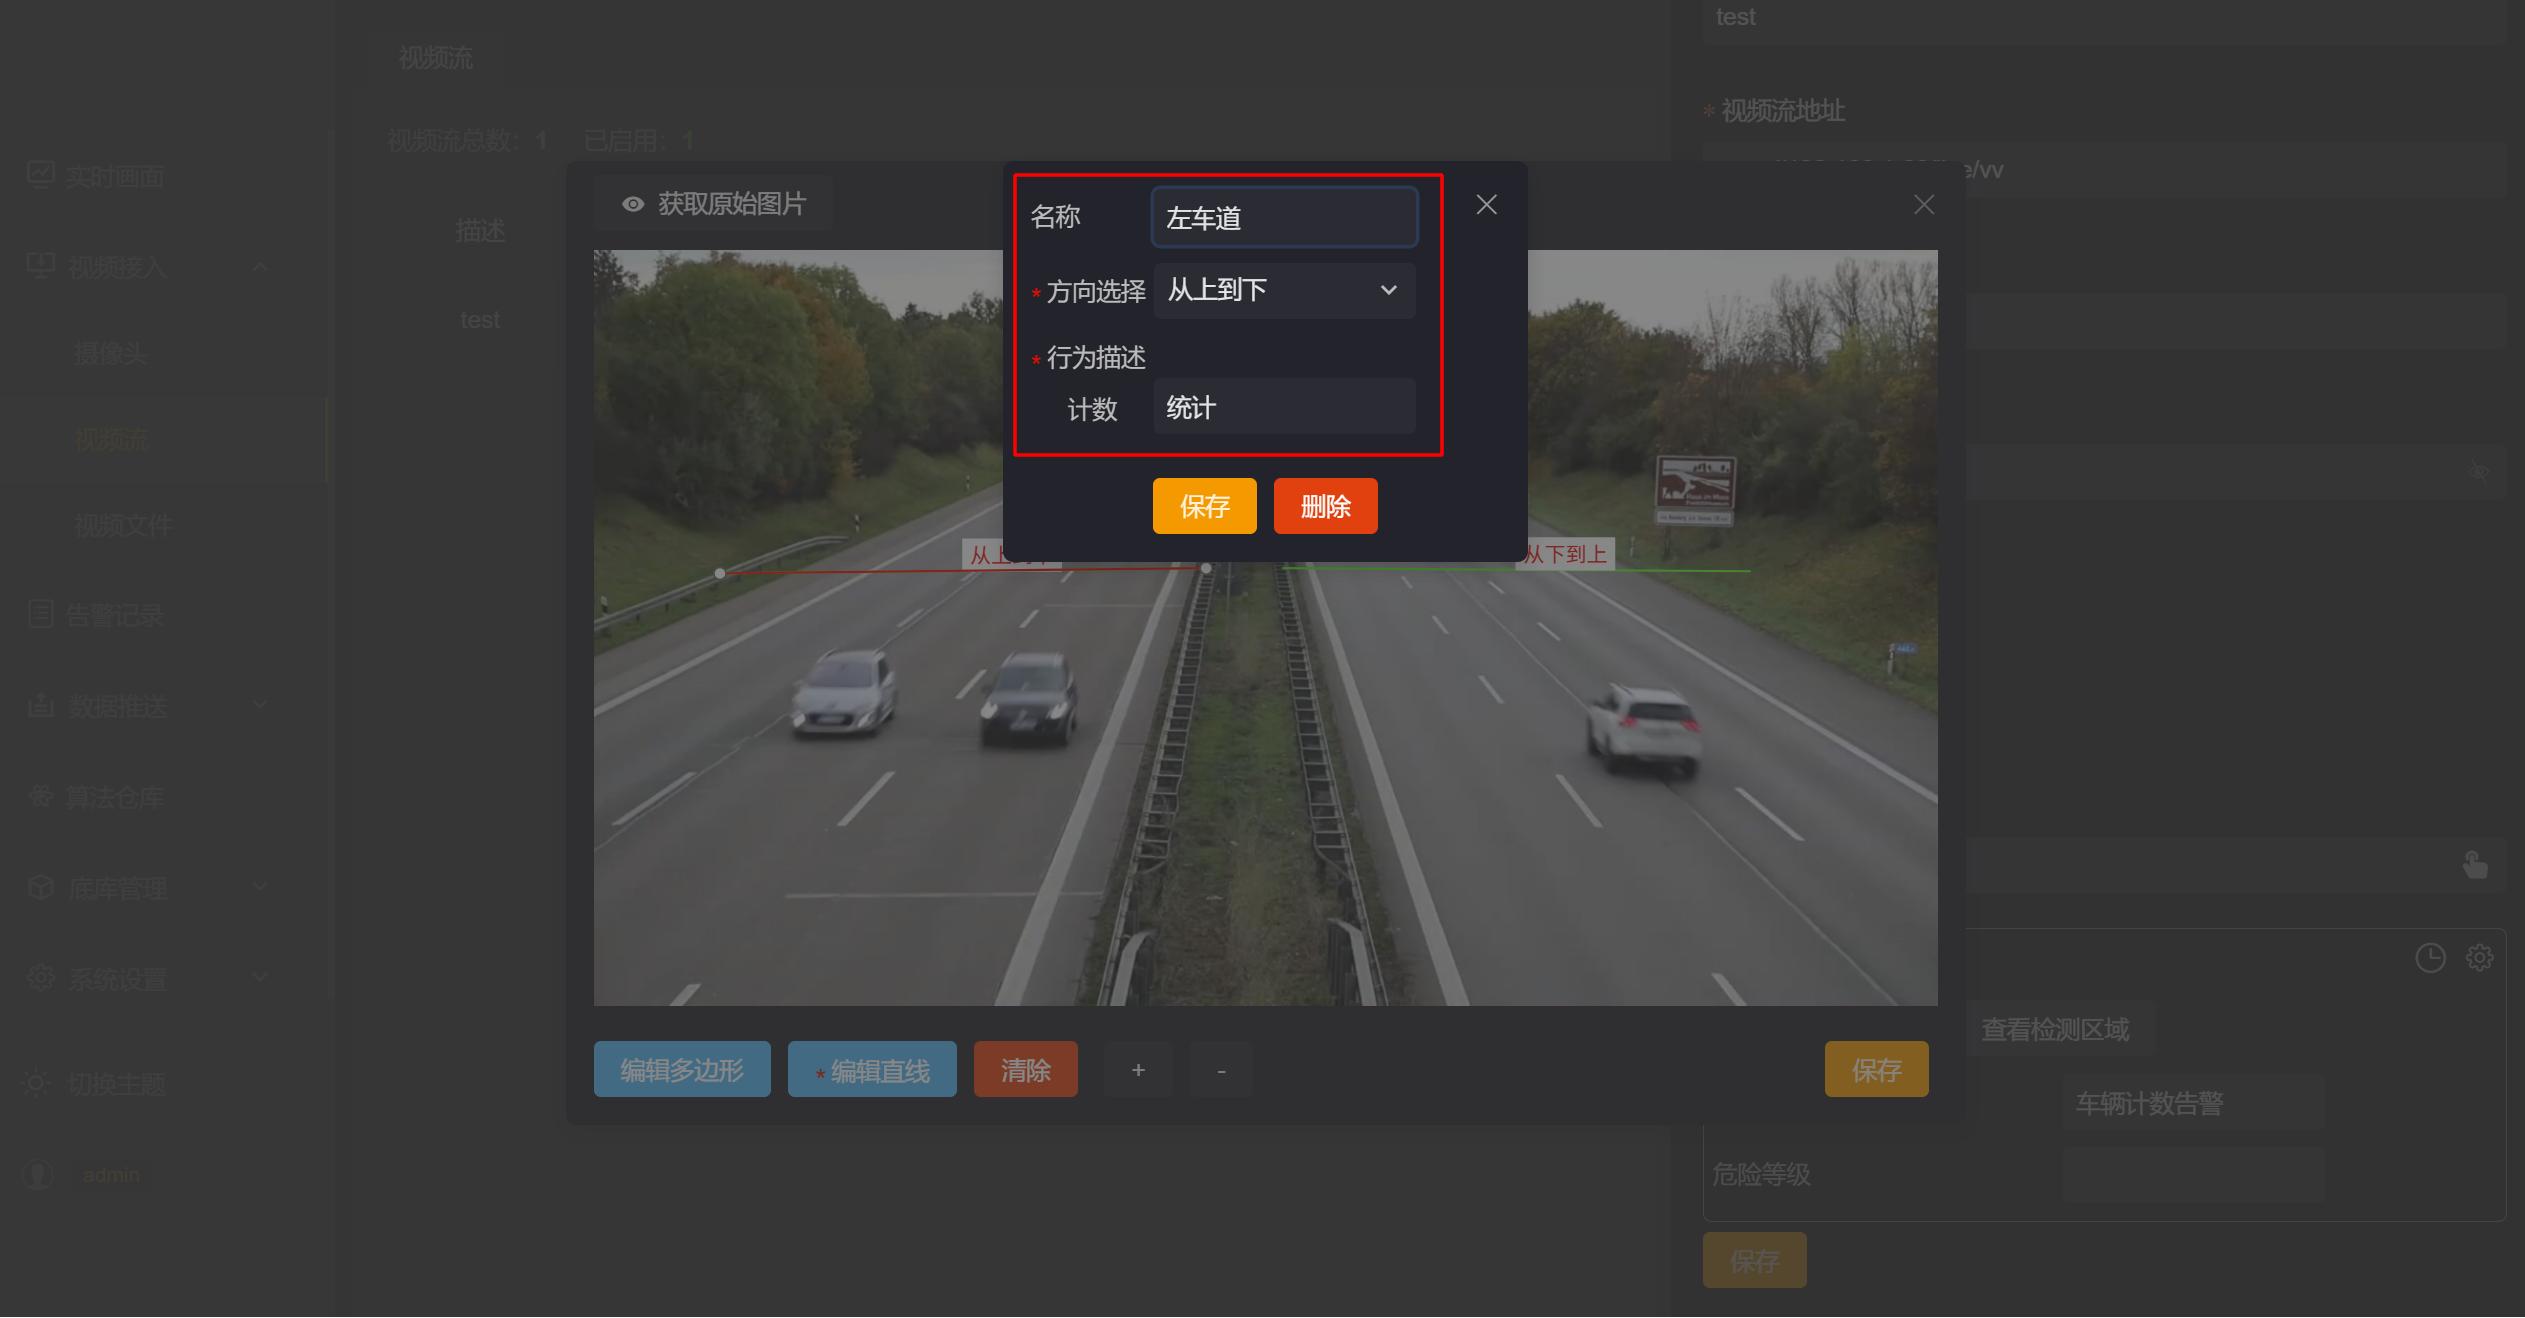
Task: Click the plus zoom button below image
Action: tap(1138, 1071)
